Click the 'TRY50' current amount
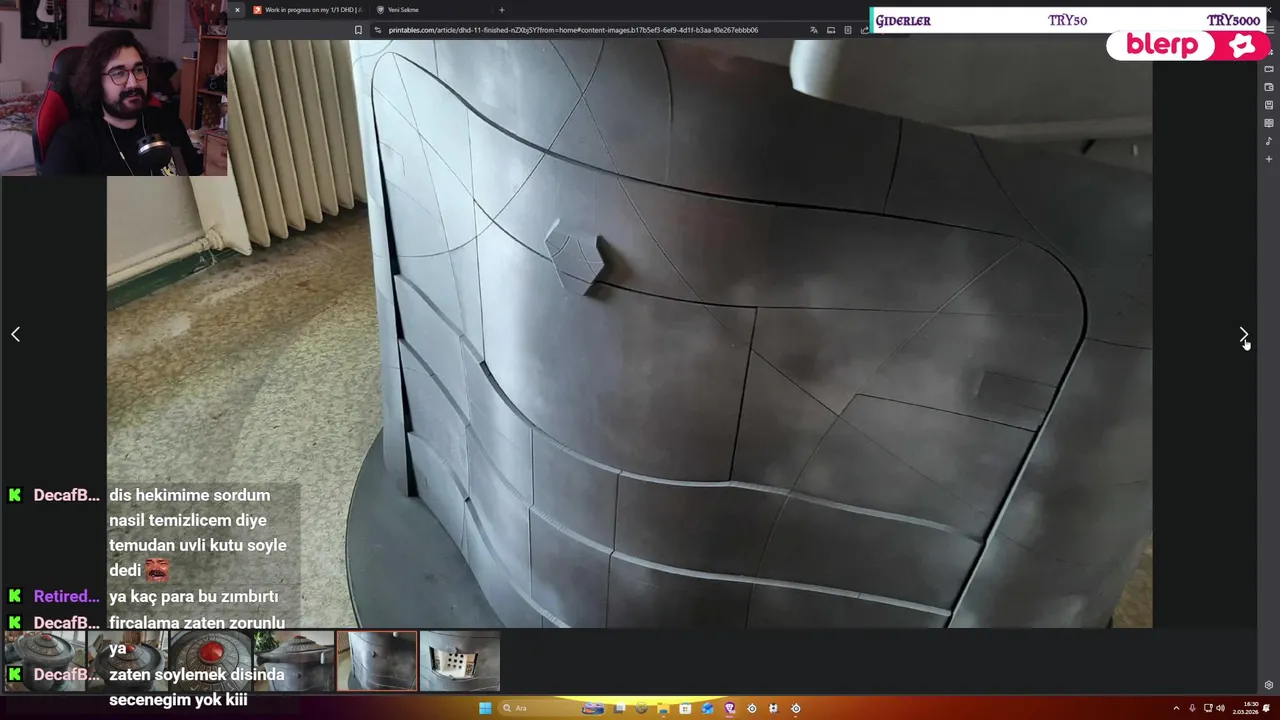1280x720 pixels. (1067, 20)
